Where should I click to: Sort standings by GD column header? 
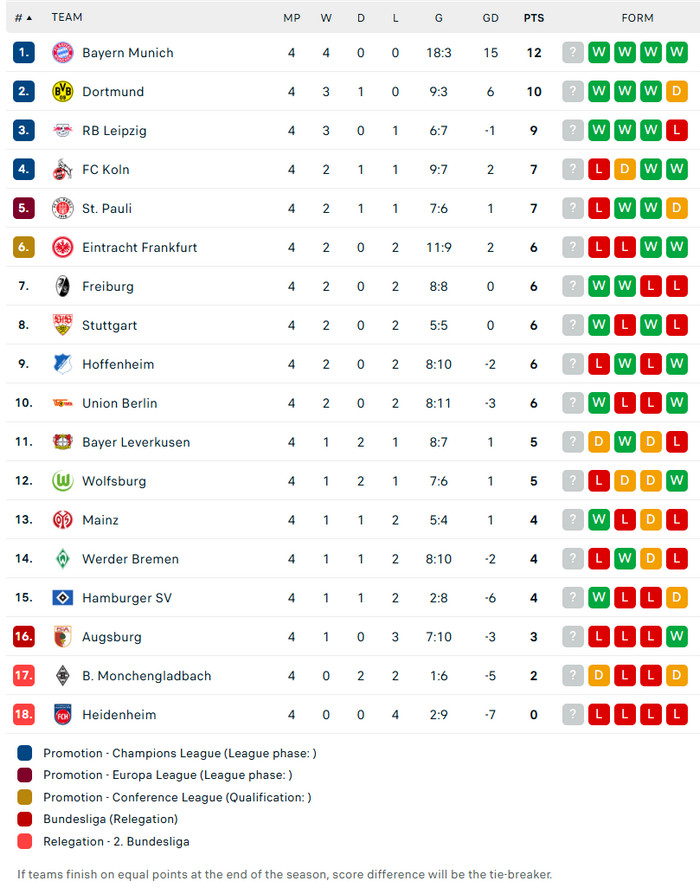pos(490,18)
